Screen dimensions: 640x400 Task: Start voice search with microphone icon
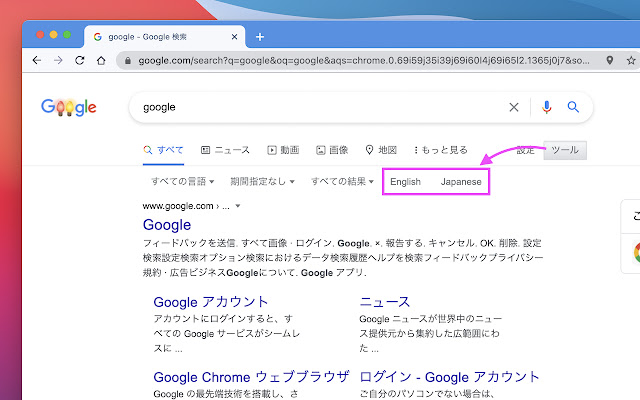[x=547, y=107]
